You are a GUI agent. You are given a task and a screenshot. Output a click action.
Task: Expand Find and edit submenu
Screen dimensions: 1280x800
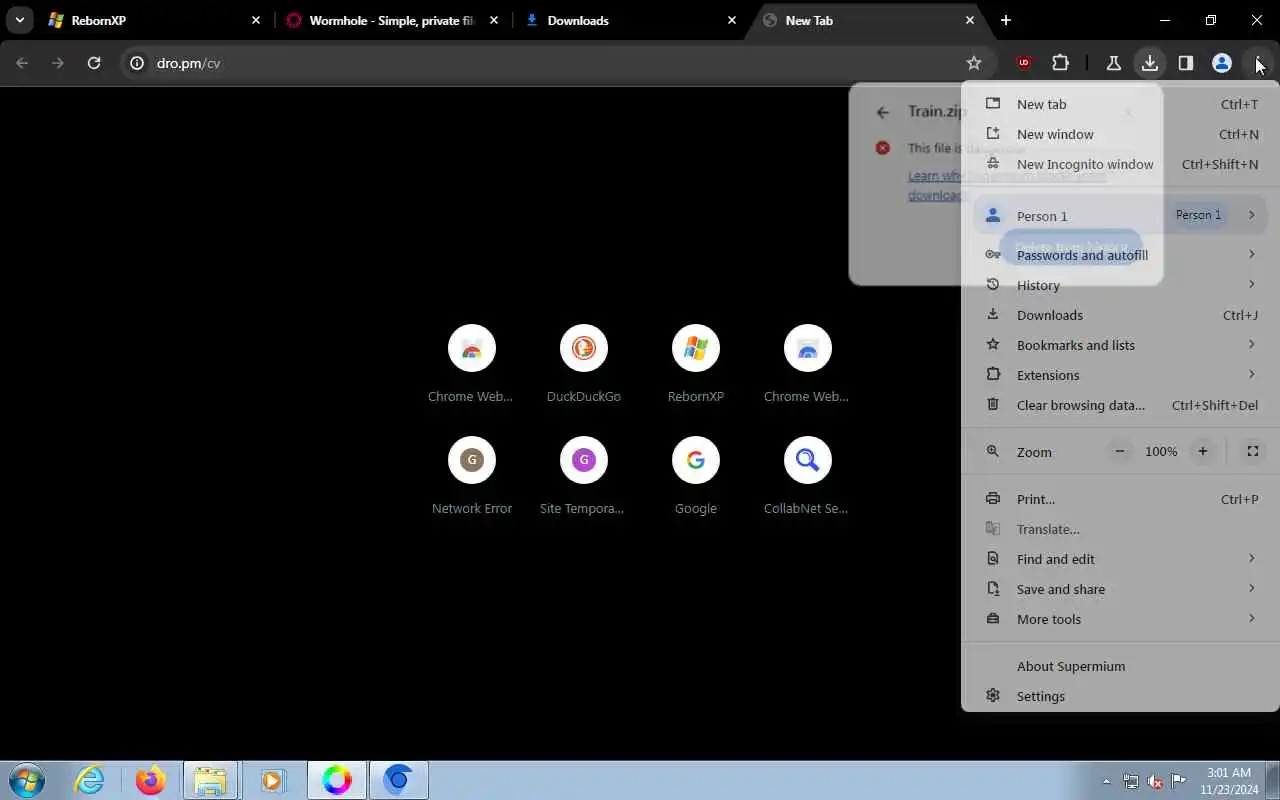[1120, 559]
